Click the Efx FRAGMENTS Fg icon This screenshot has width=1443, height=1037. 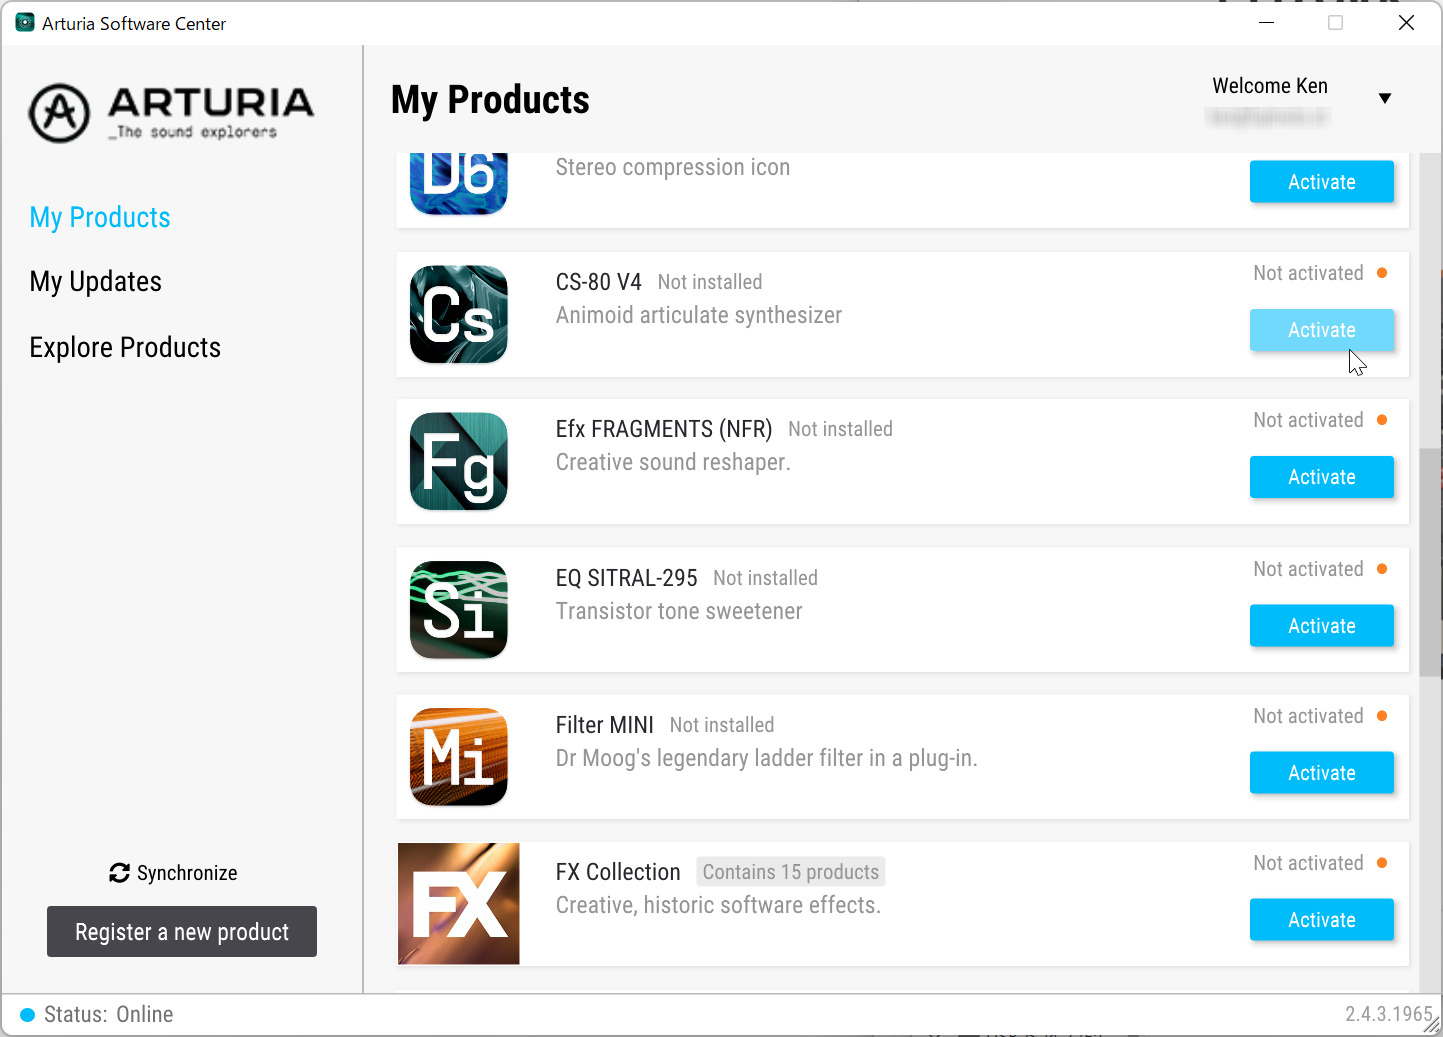[x=459, y=461]
